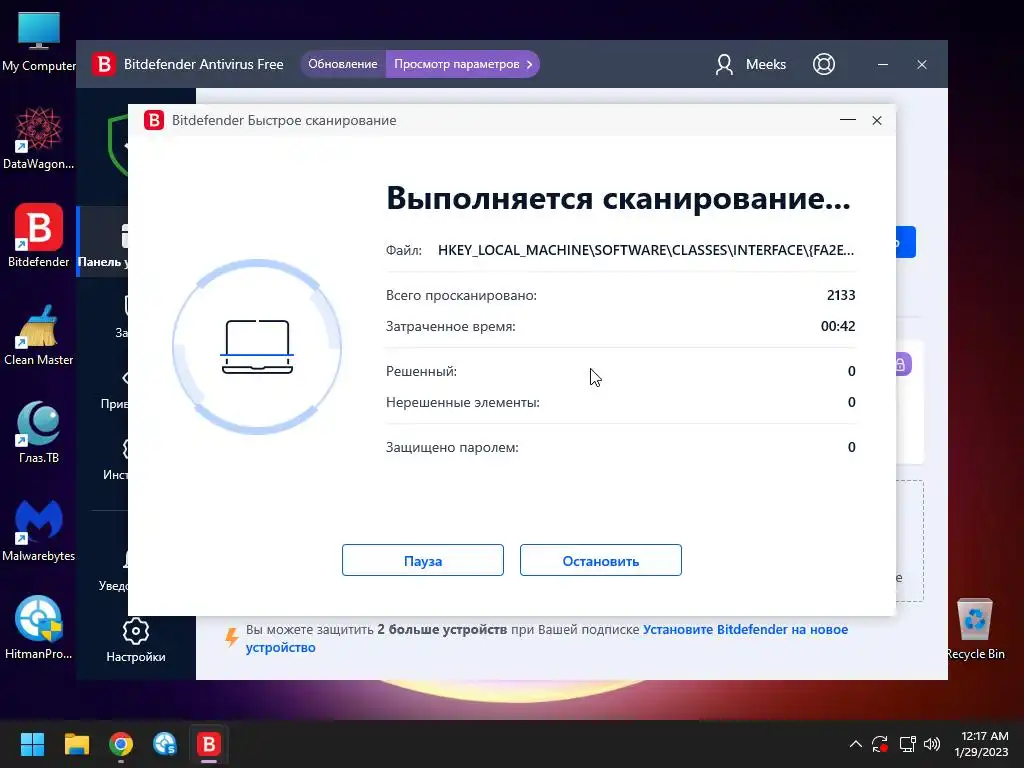The image size is (1024, 768).
Task: Click the elapsed time 00:42
Action: (838, 326)
